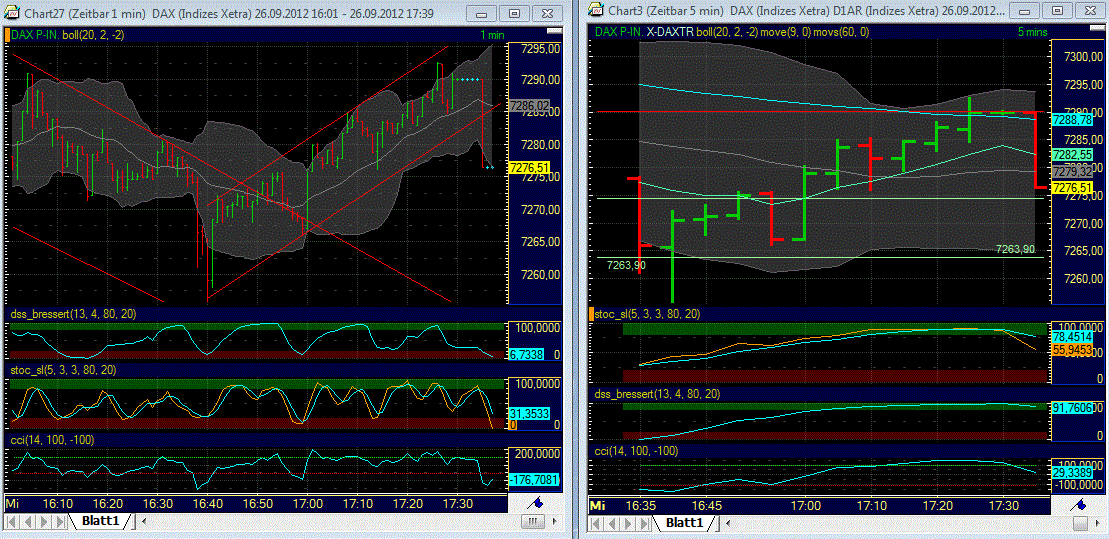This screenshot has height=539, width=1109.
Task: Click the 'Mi' weekday label in Chart27
Action: [x=12, y=504]
